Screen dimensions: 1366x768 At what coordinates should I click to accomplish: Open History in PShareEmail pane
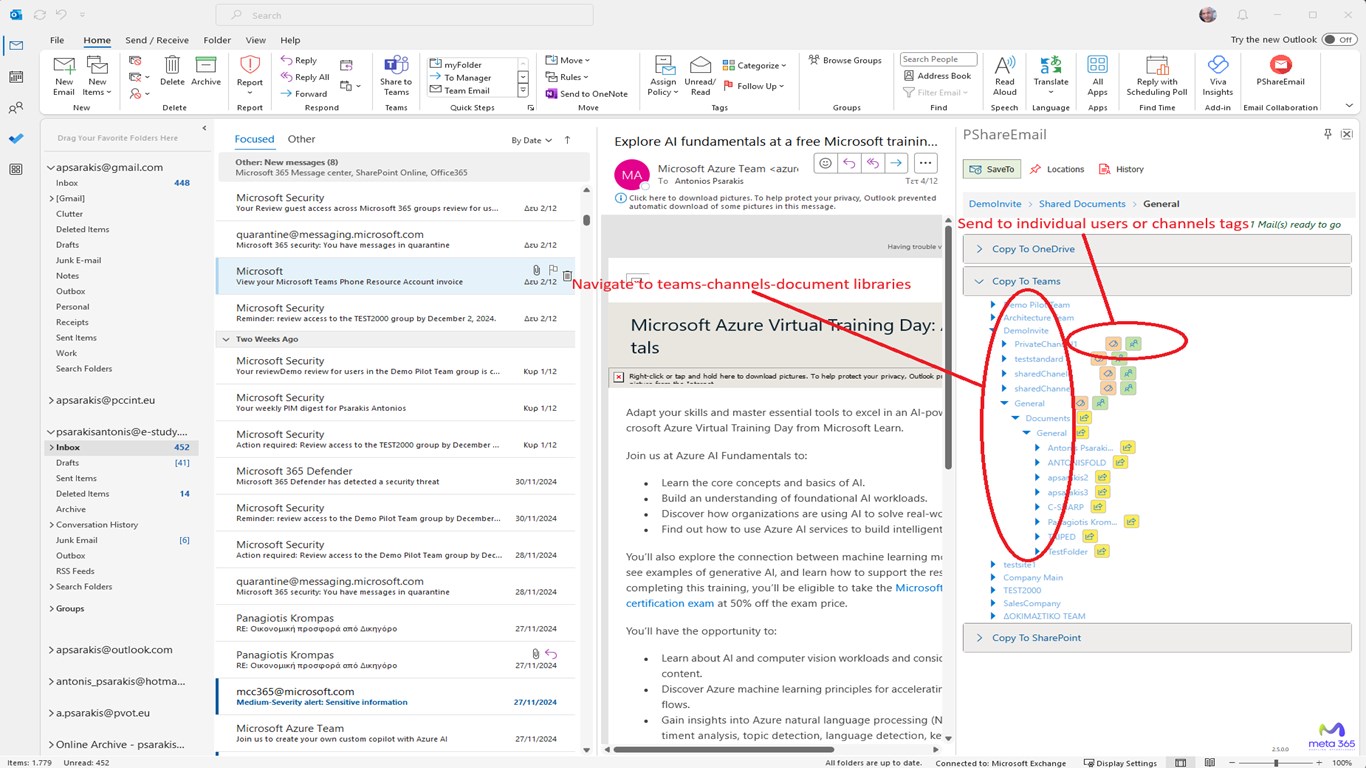[x=1121, y=169]
